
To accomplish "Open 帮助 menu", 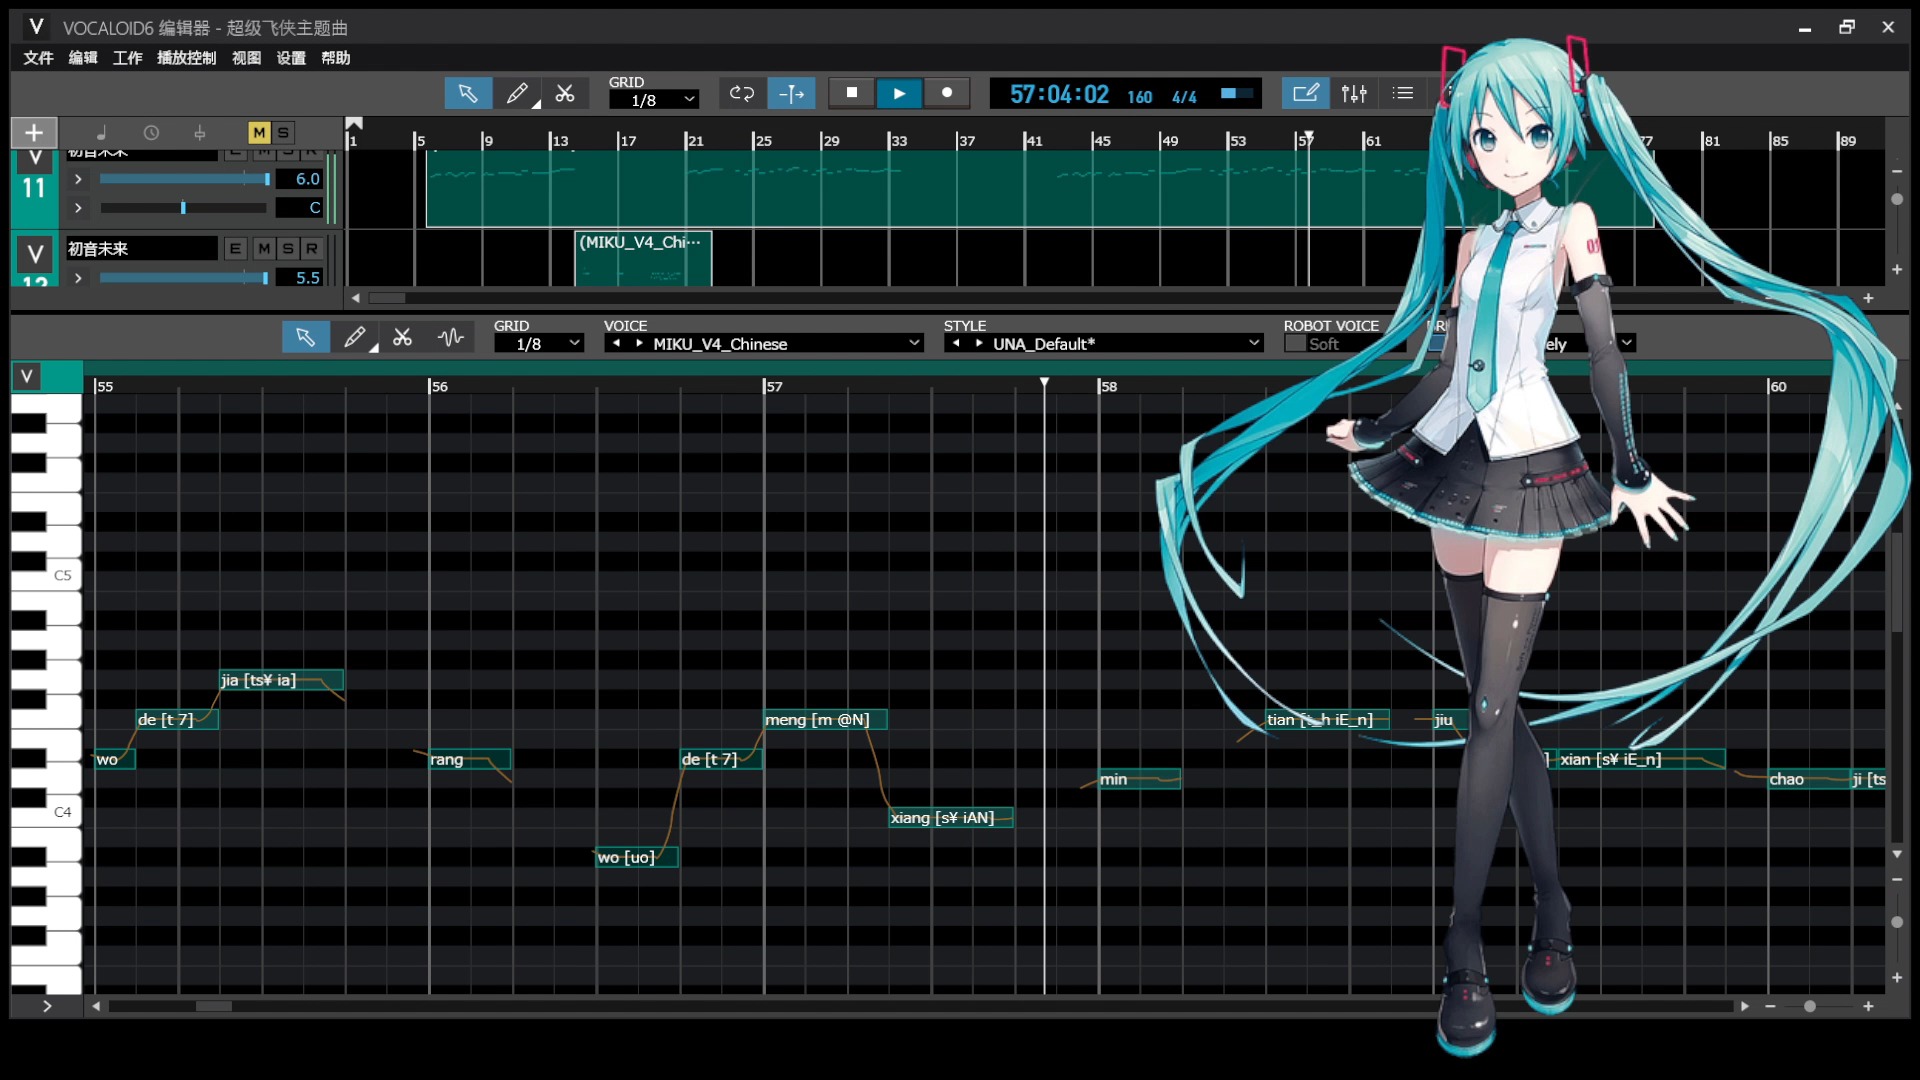I will [336, 58].
